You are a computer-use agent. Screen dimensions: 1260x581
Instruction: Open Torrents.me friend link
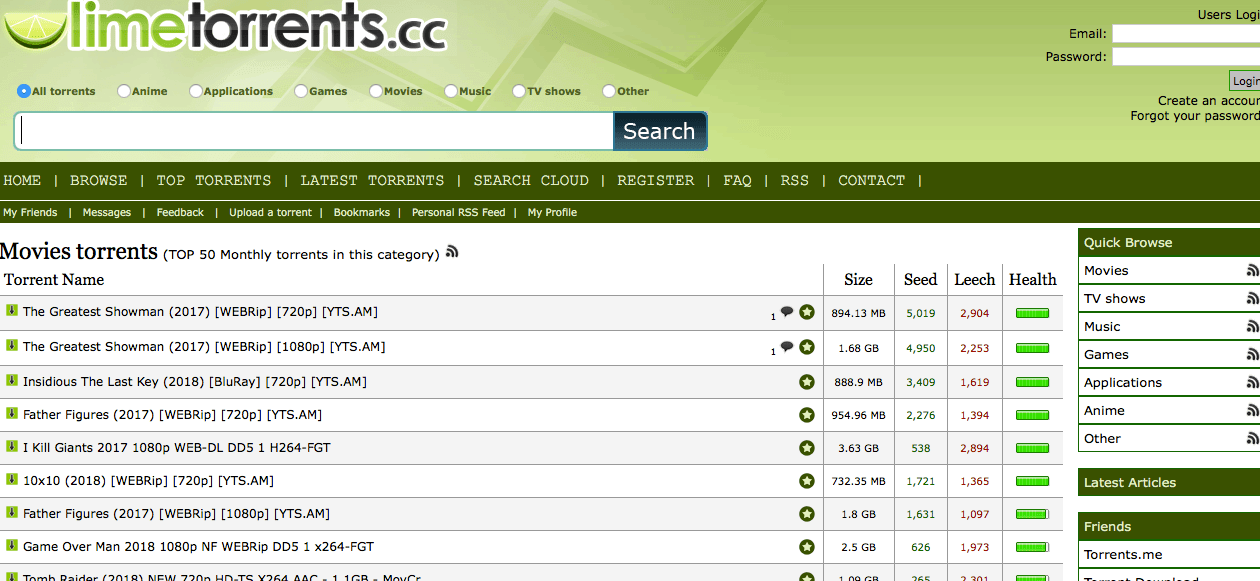[1123, 555]
